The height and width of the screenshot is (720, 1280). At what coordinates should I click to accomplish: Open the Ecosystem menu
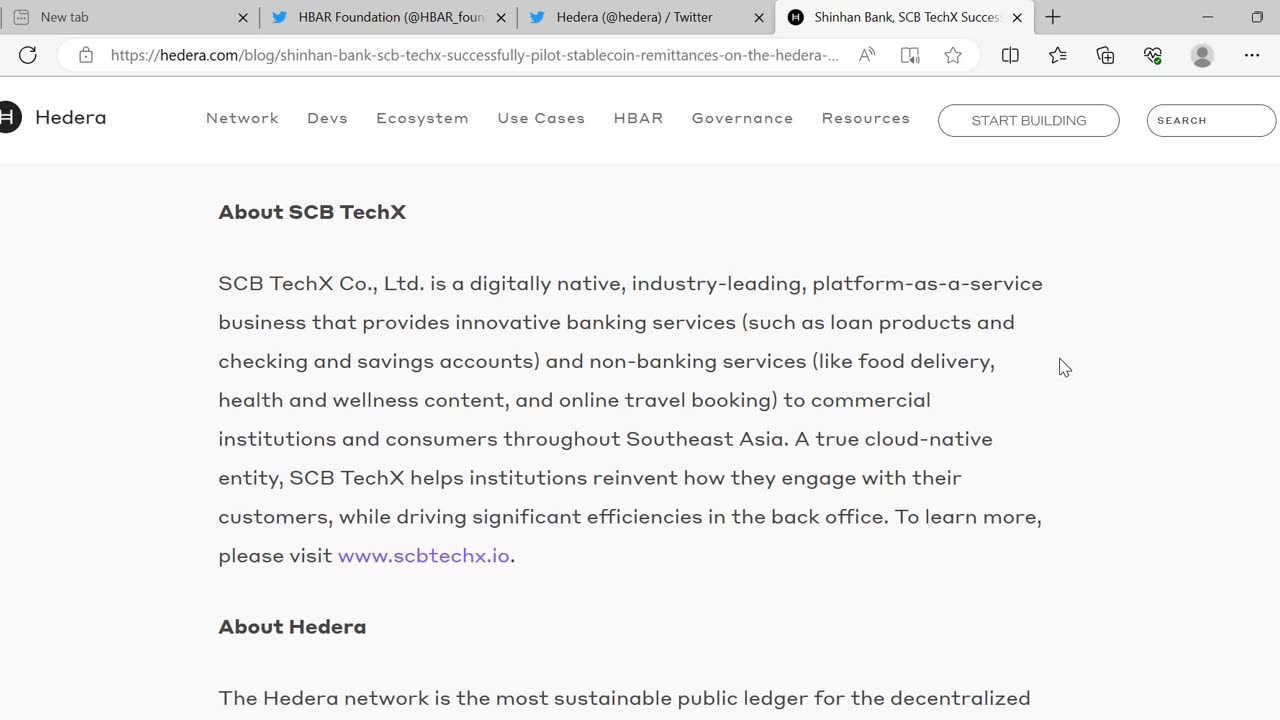click(422, 118)
